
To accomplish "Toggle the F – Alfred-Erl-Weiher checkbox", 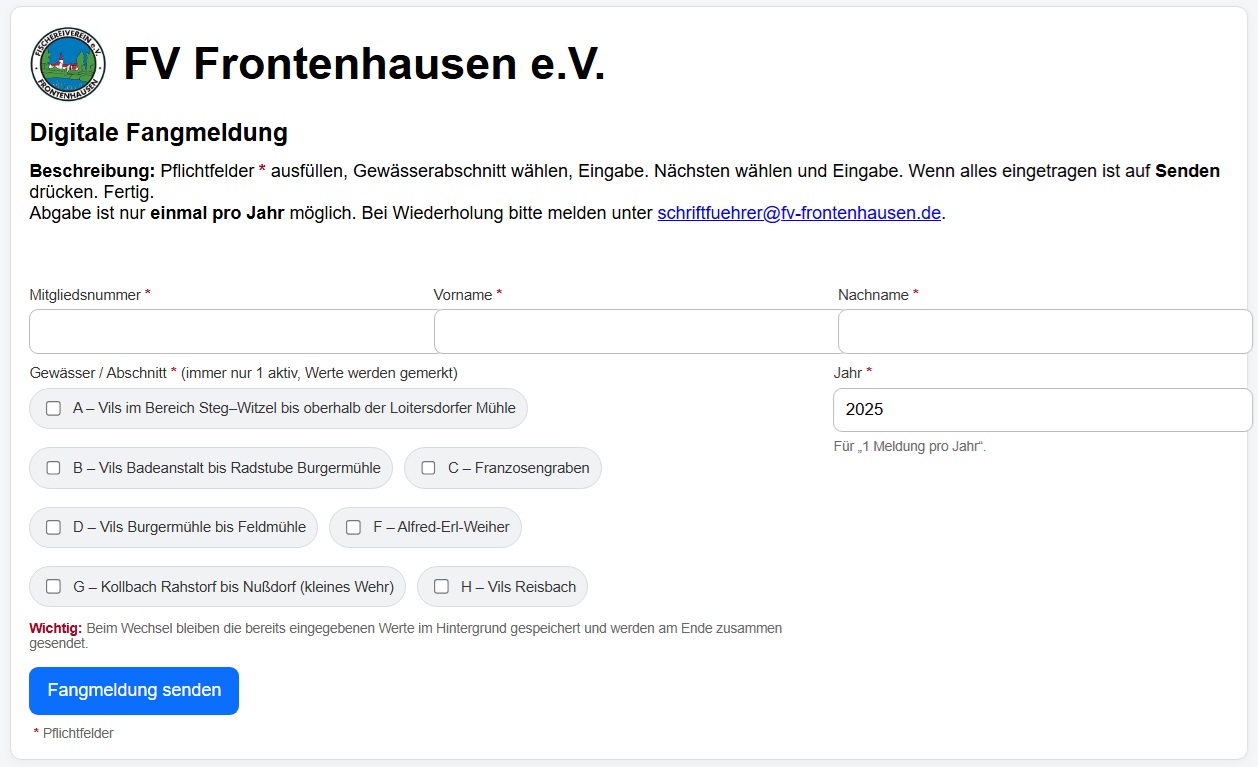I will 354,527.
